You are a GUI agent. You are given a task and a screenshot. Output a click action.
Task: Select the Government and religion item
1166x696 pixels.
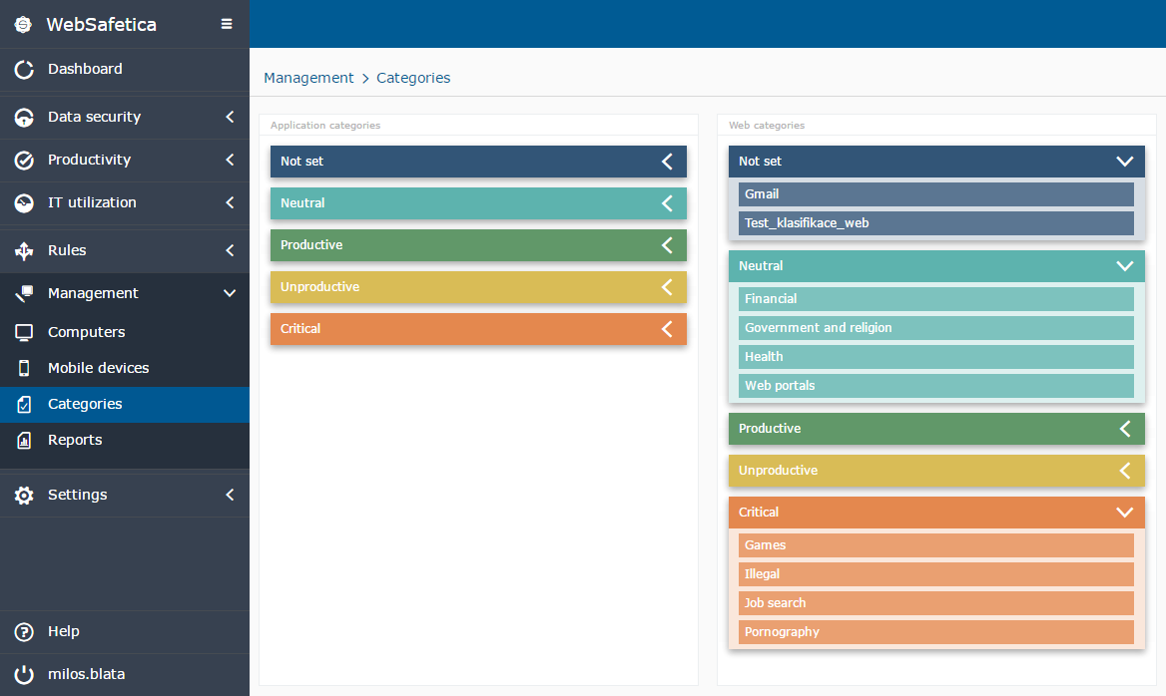click(936, 328)
